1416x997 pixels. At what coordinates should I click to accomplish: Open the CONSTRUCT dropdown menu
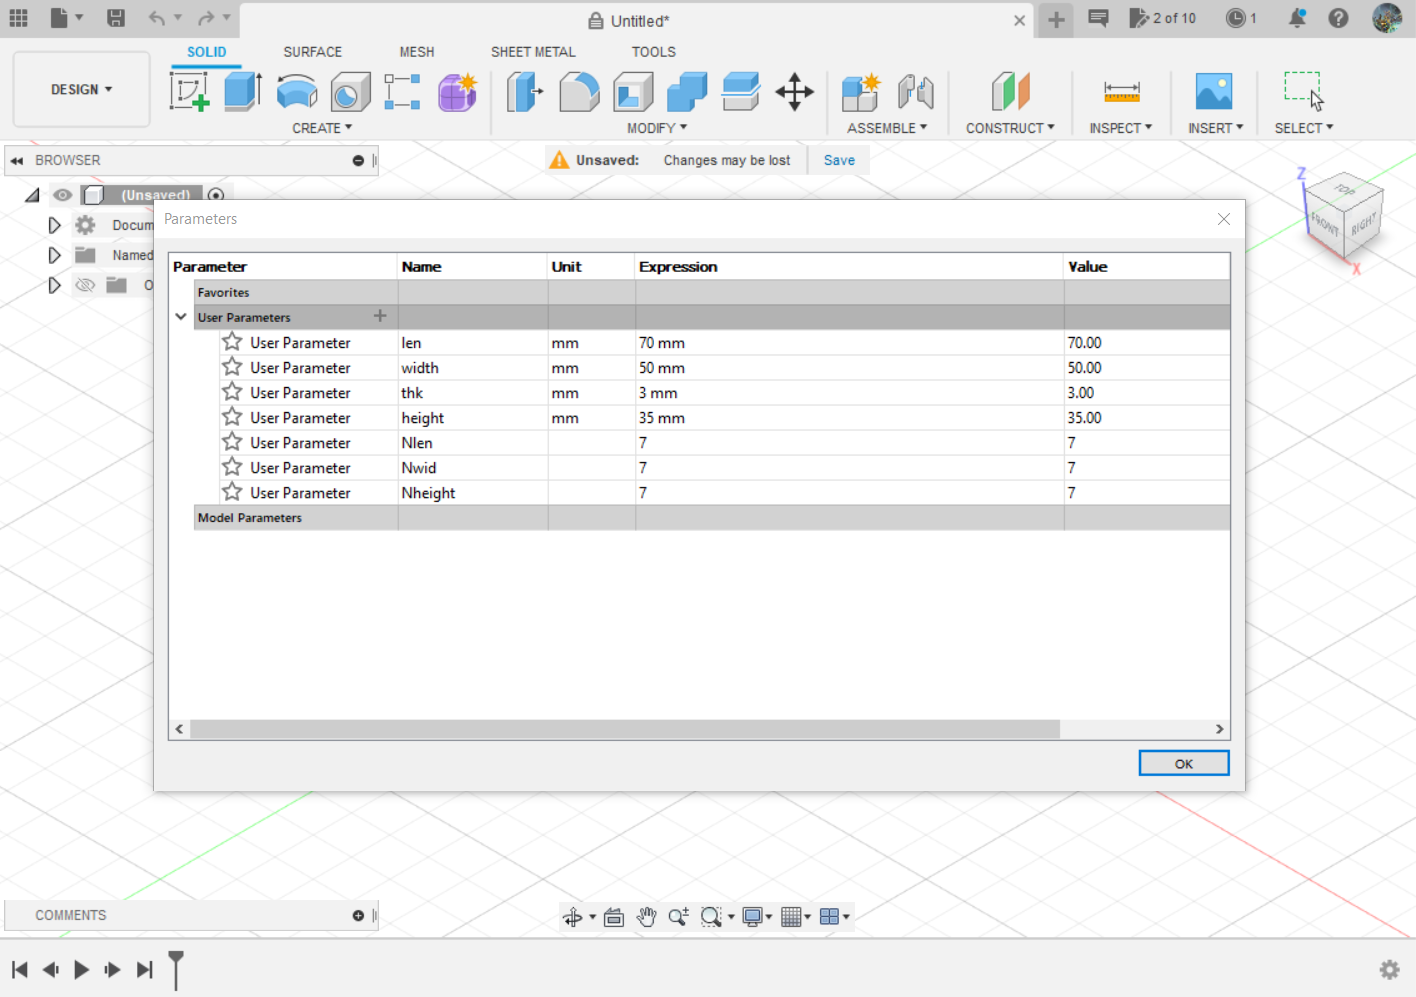1010,128
